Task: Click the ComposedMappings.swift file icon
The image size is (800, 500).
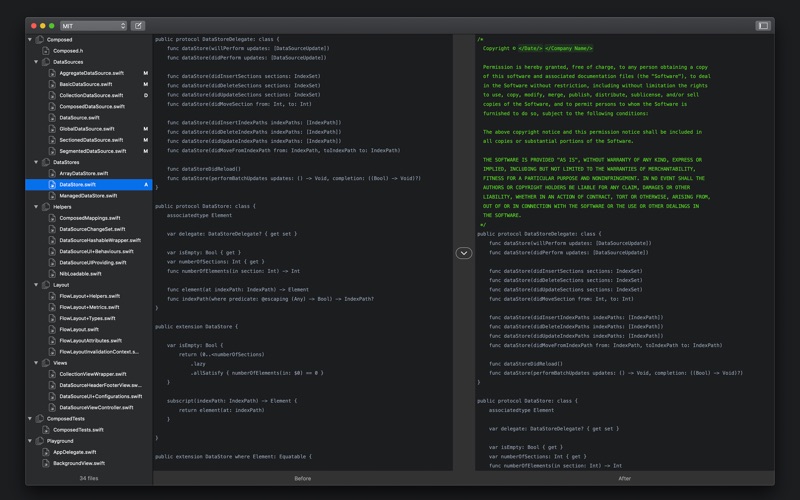Action: point(52,218)
